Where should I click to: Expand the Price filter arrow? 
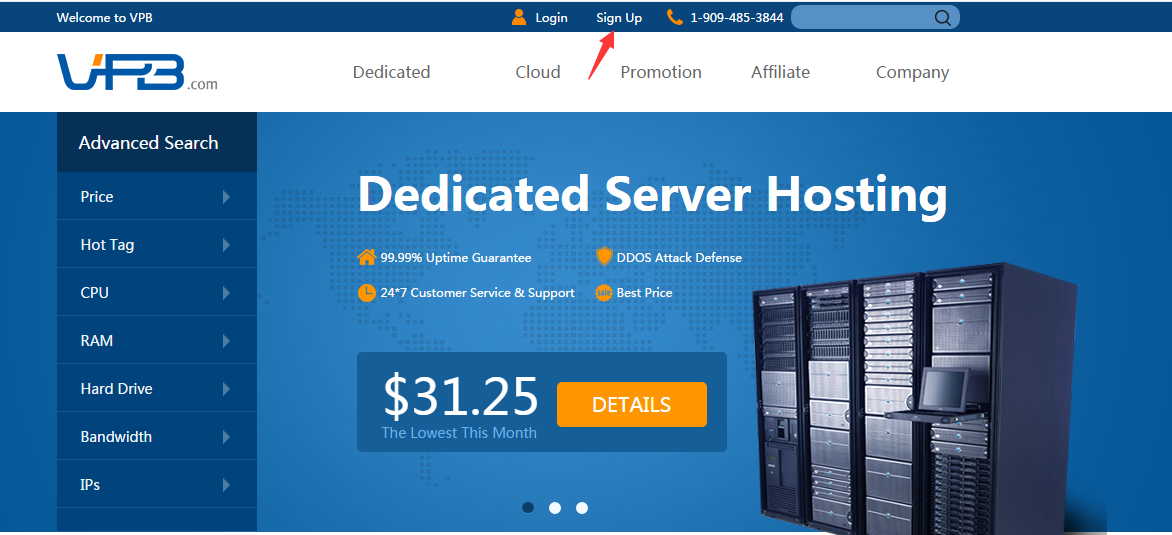(x=226, y=197)
